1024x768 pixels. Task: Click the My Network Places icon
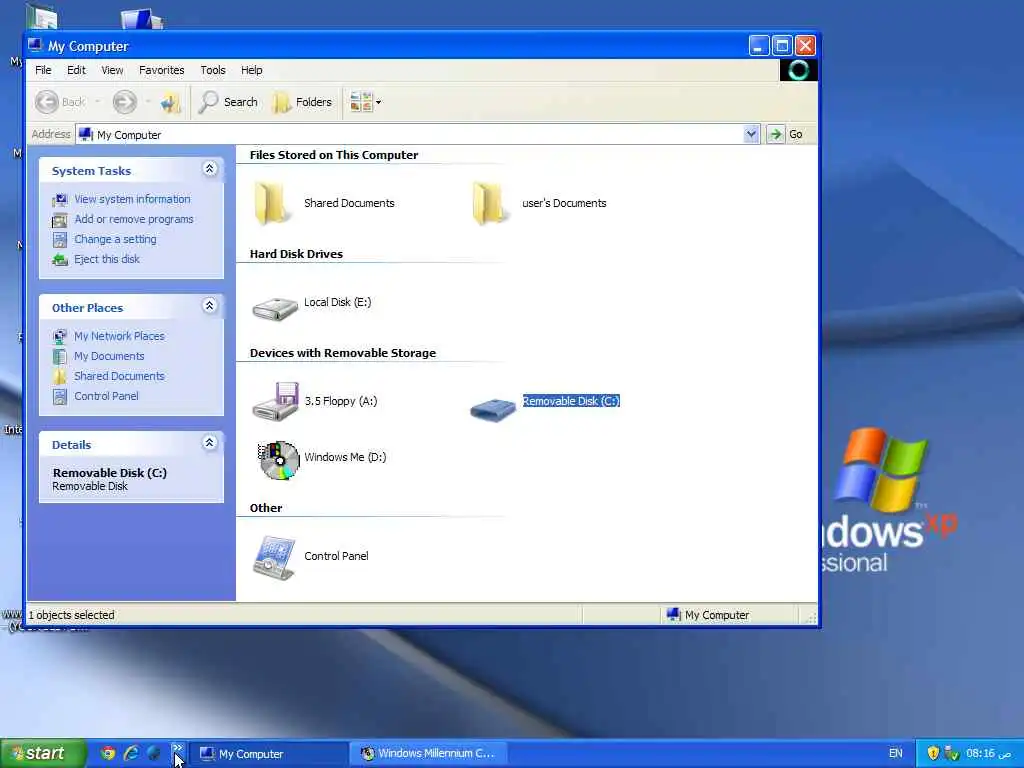[59, 337]
